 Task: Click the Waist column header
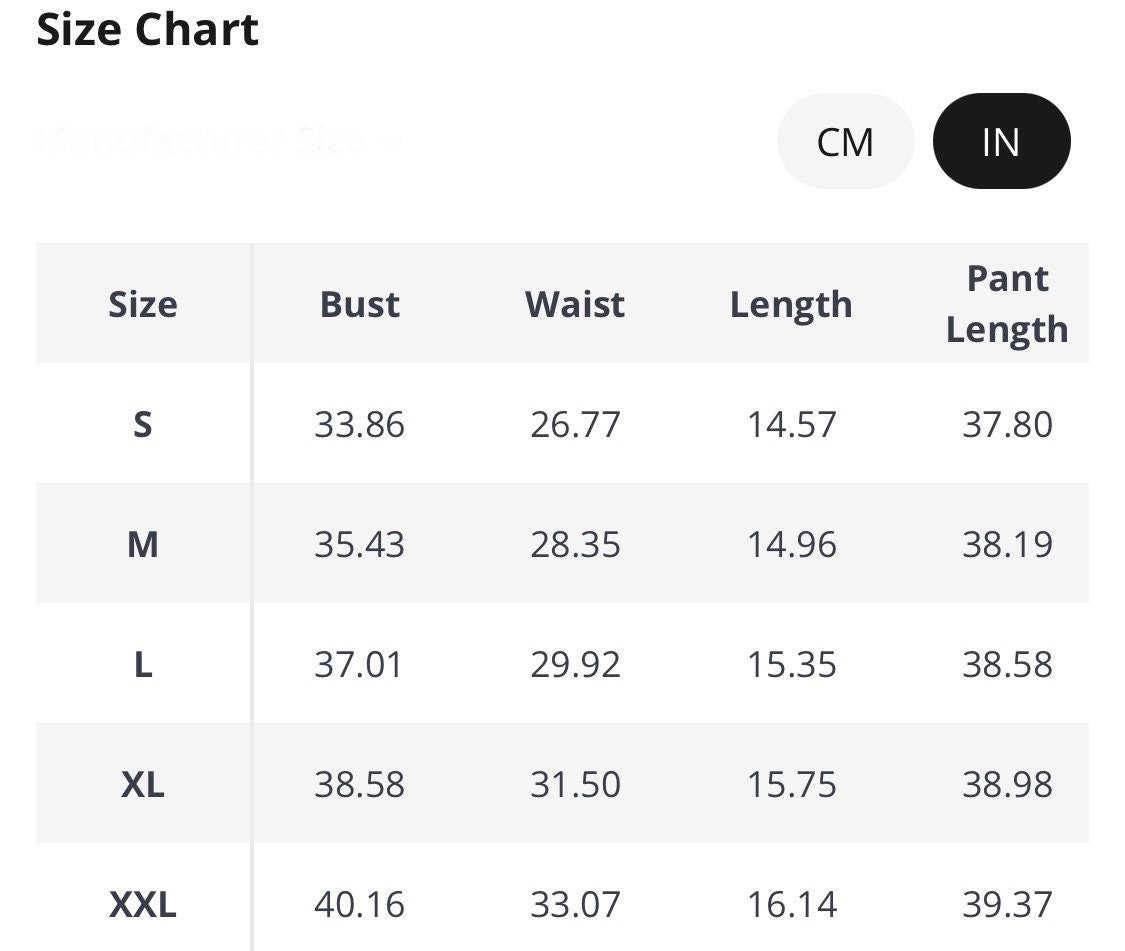tap(575, 304)
